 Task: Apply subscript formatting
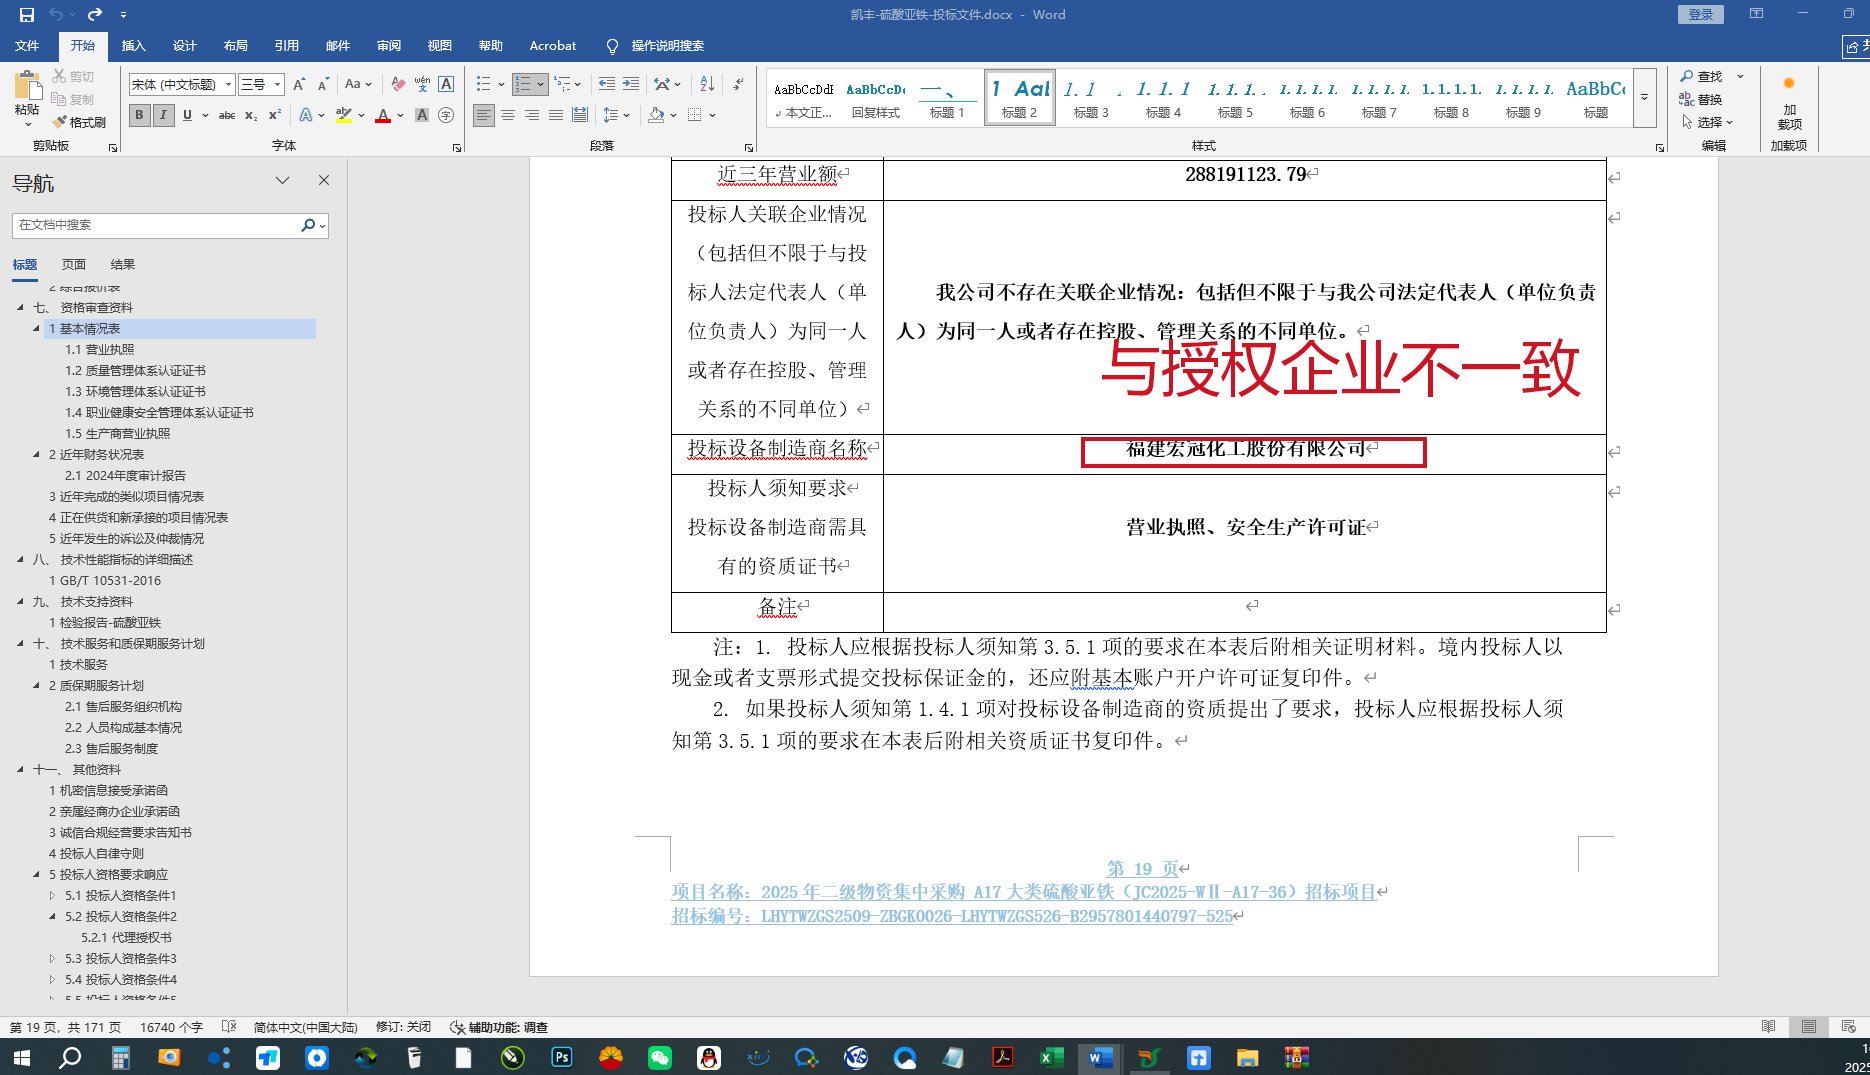(251, 116)
